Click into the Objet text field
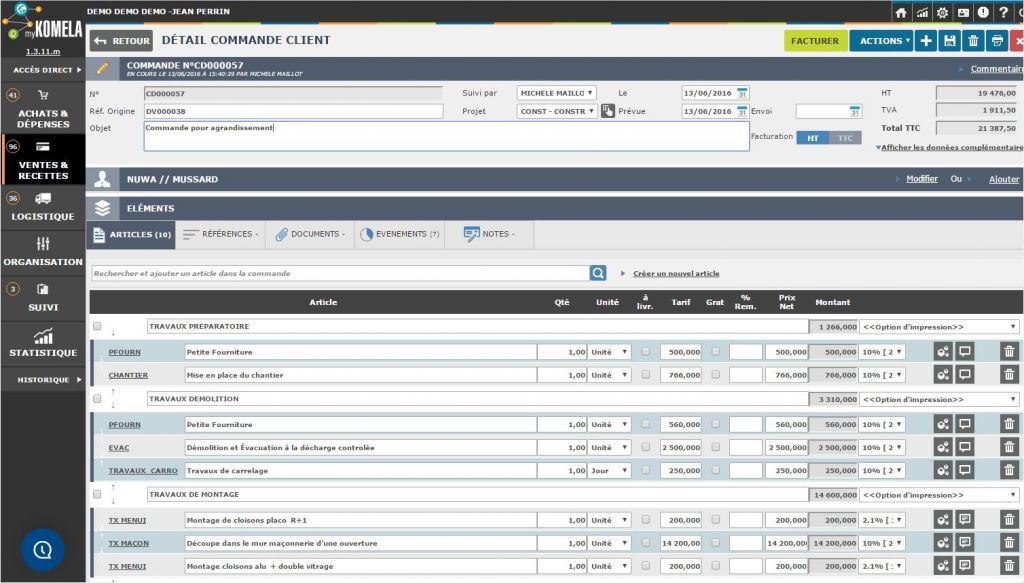The height and width of the screenshot is (583, 1024). coord(445,136)
